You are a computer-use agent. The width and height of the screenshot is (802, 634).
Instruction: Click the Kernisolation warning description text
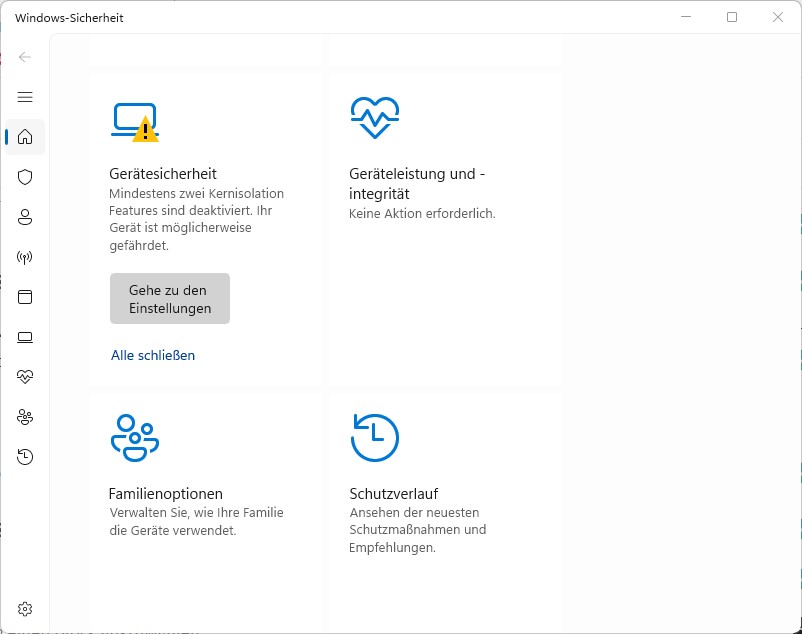pos(196,219)
